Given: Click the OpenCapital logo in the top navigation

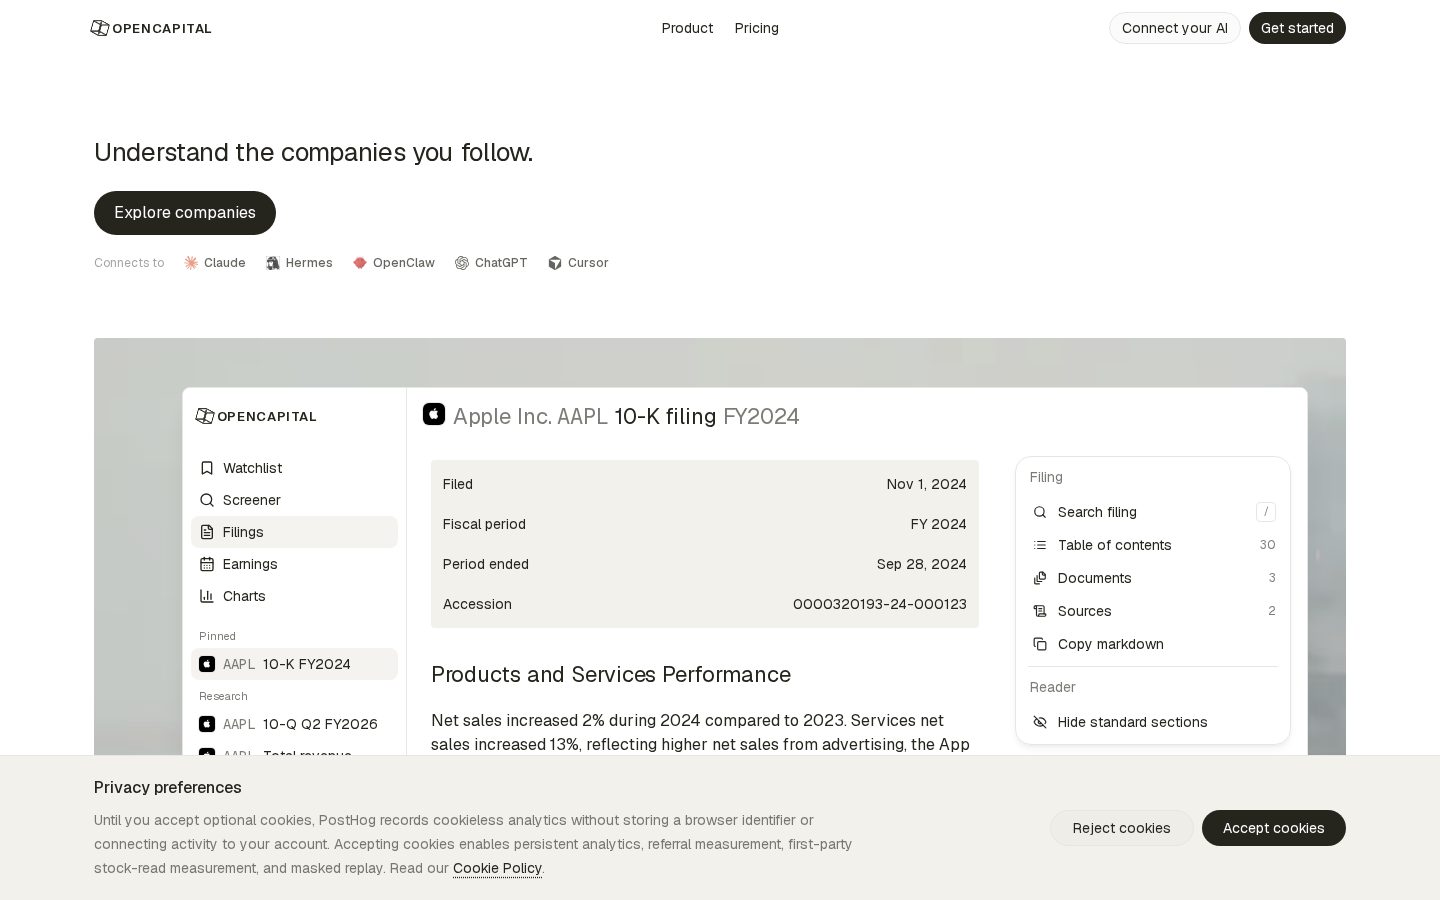Looking at the screenshot, I should 151,28.
